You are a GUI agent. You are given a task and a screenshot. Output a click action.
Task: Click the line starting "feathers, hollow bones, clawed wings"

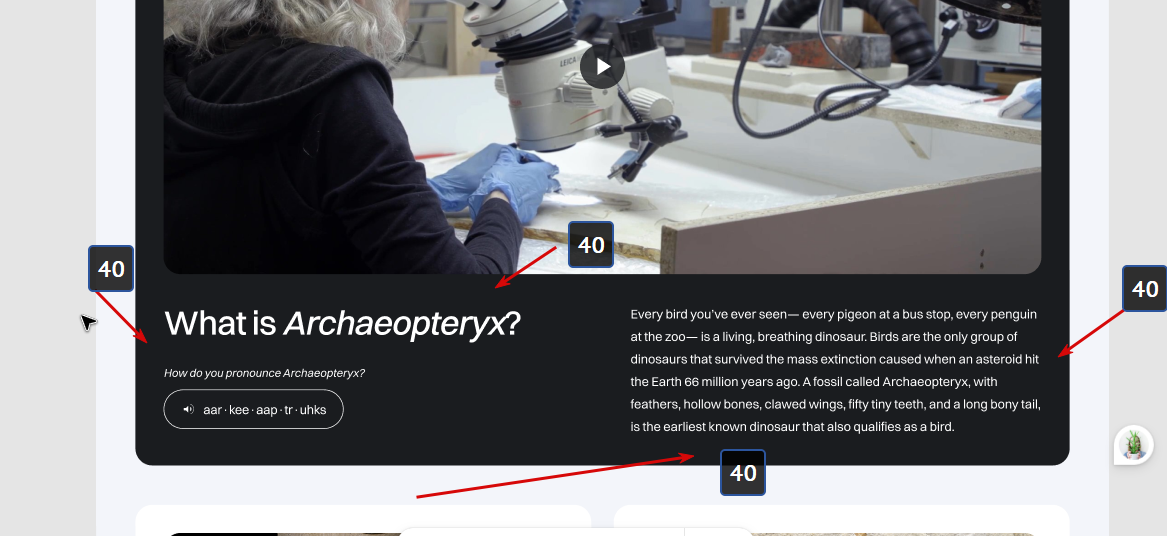click(x=835, y=405)
